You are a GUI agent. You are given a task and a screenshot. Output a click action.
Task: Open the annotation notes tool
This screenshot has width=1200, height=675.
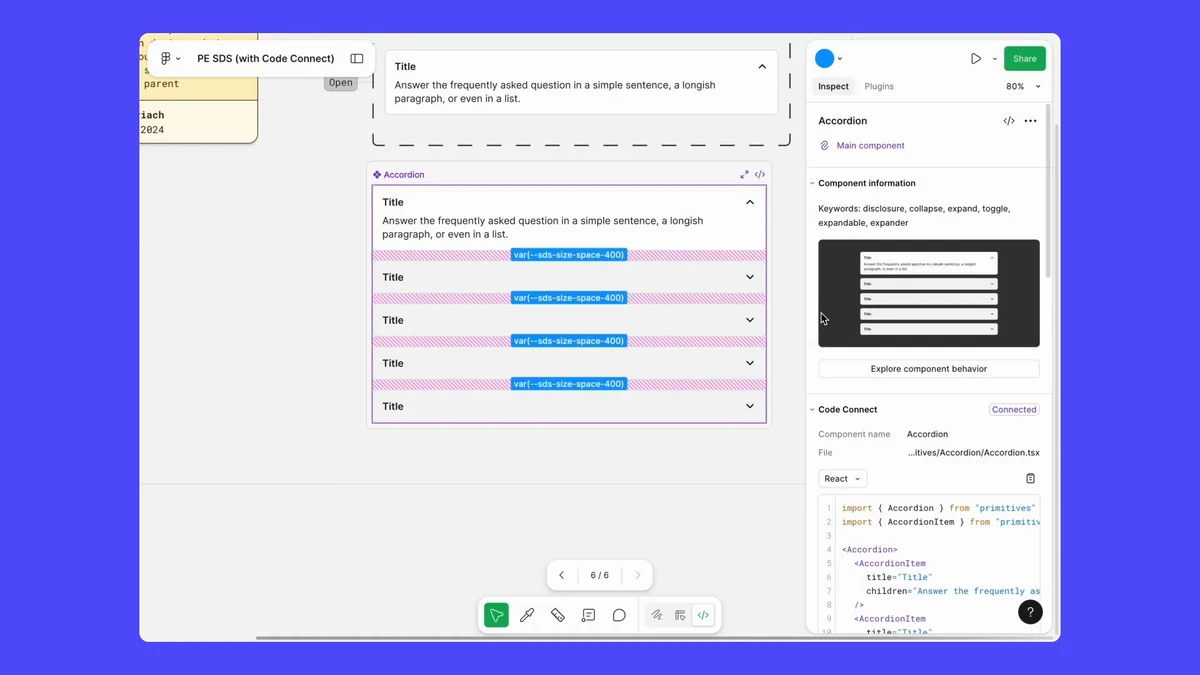pyautogui.click(x=588, y=614)
